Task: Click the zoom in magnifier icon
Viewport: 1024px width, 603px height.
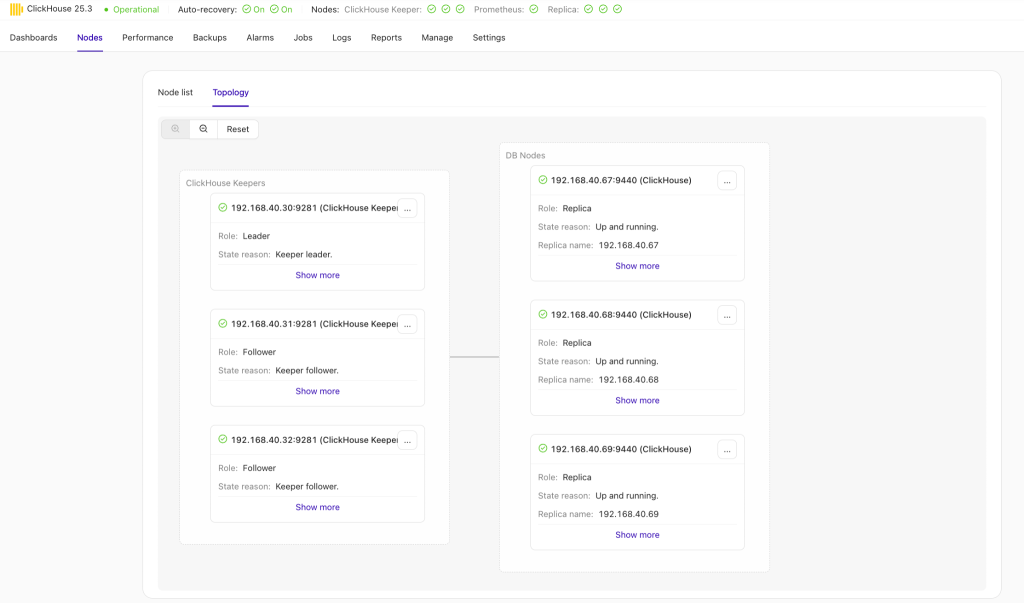Action: coord(176,129)
